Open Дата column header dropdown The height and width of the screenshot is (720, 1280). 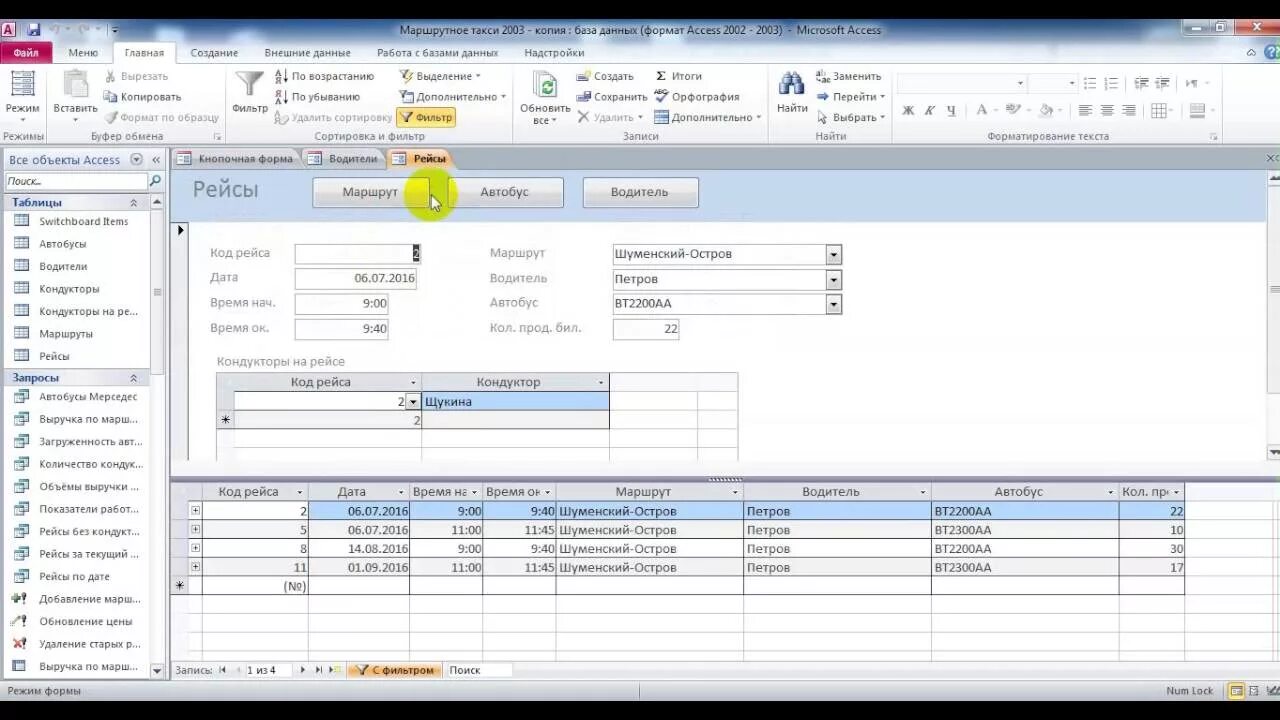pyautogui.click(x=401, y=493)
